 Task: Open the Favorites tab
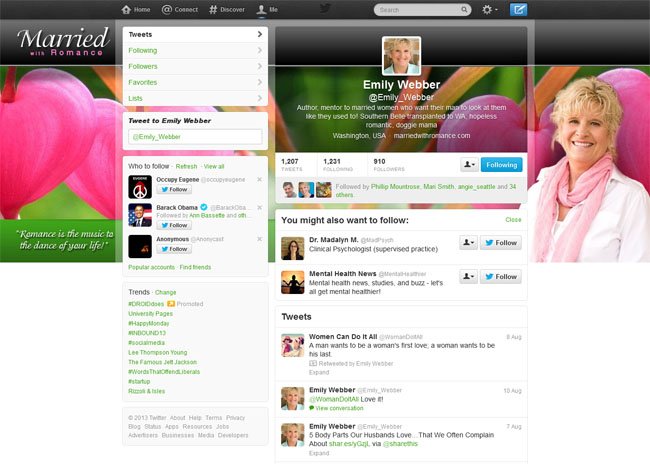195,83
